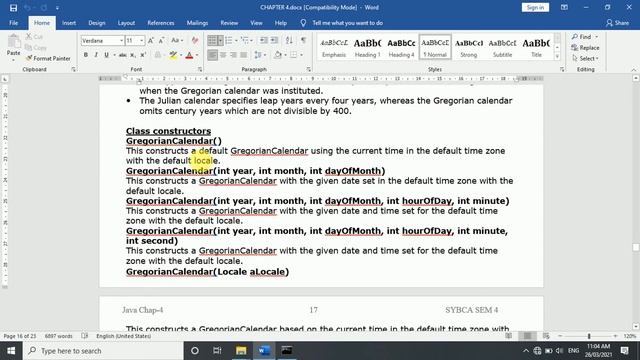
Task: Click the Save icon in title bar
Action: point(13,8)
